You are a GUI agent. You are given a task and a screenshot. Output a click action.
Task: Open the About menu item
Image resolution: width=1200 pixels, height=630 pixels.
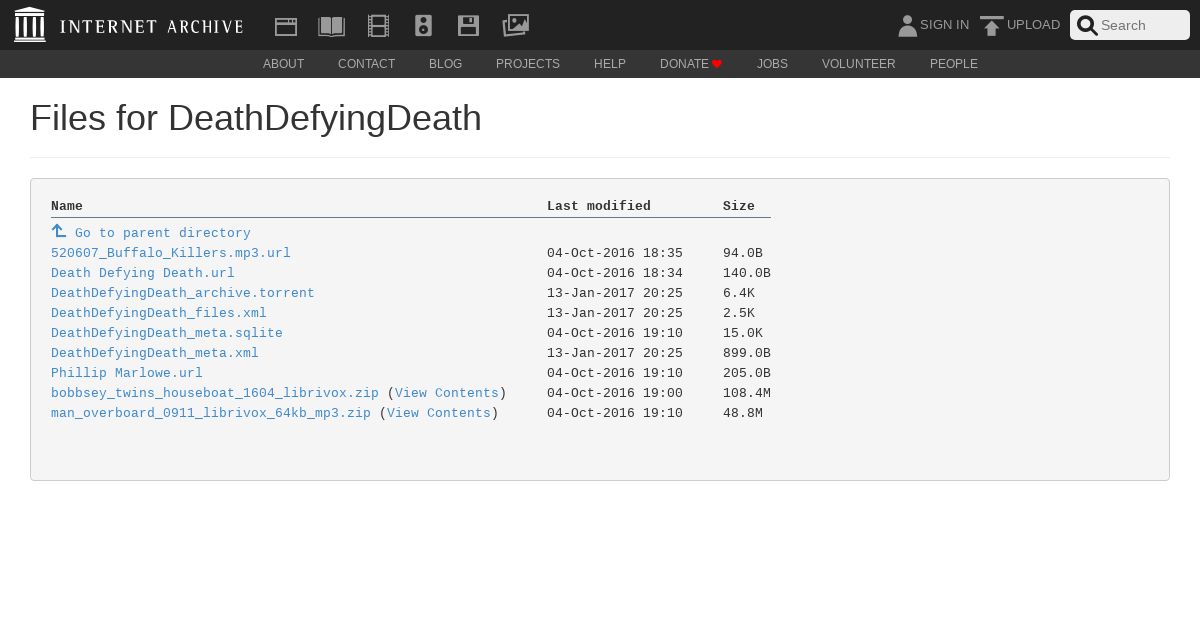click(283, 64)
